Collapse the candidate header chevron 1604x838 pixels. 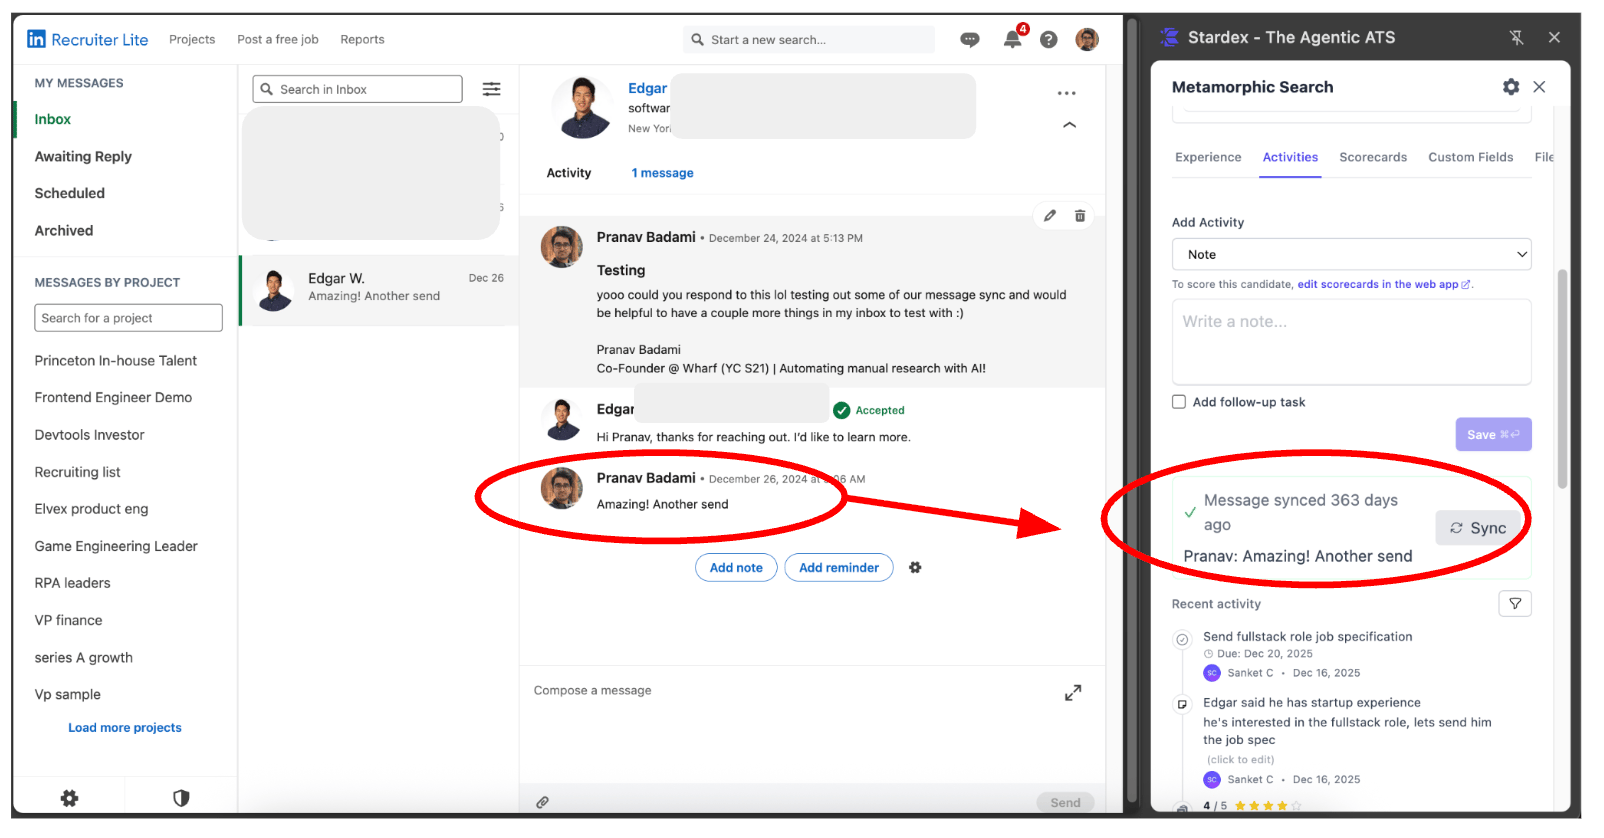(x=1069, y=125)
